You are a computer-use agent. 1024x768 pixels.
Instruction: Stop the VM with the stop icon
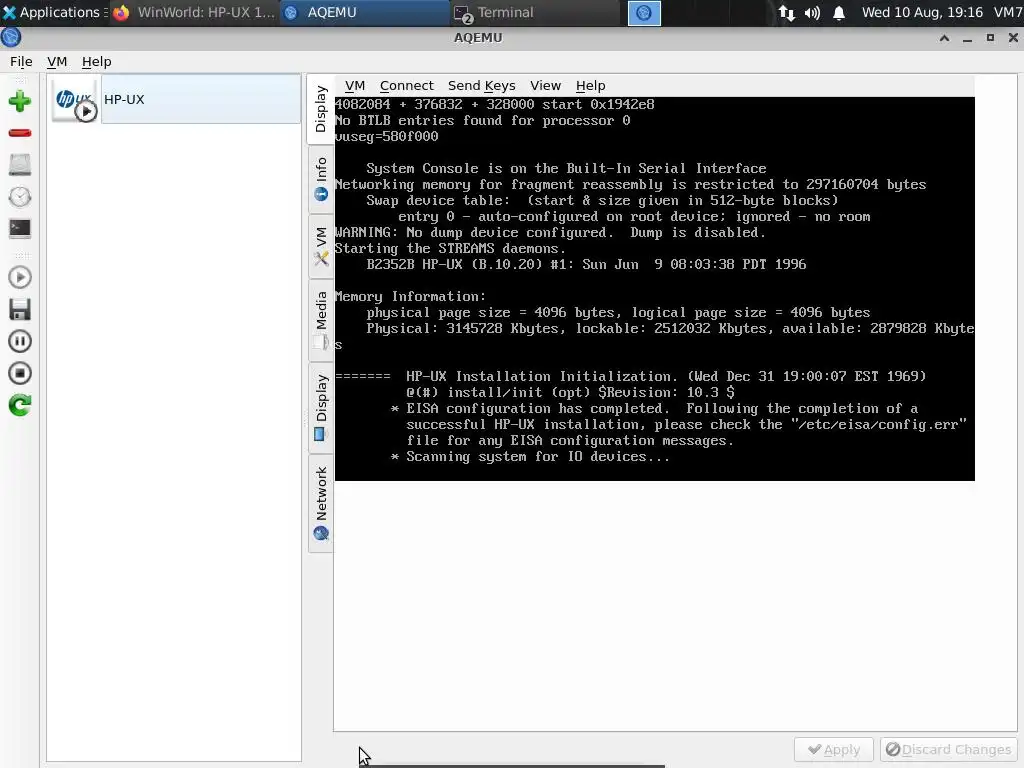point(20,373)
